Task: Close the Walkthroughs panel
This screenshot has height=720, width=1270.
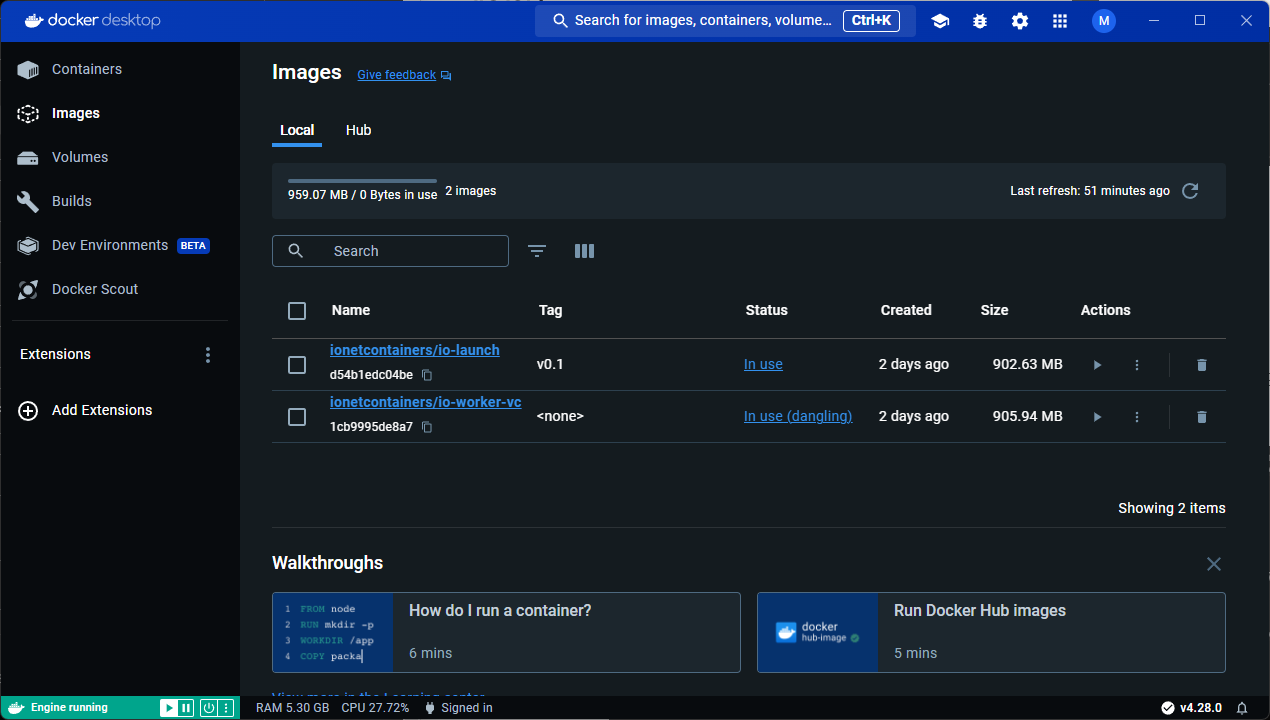Action: click(1214, 564)
